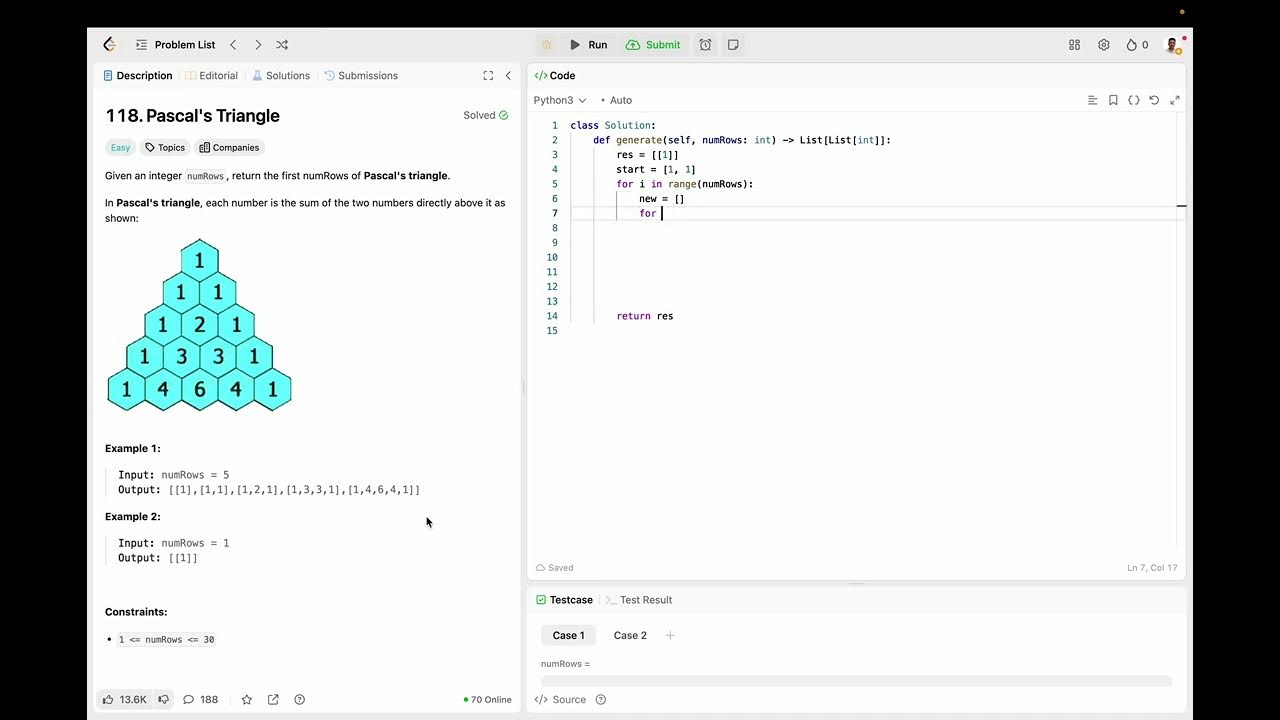
Task: Click the Solved status indicator
Action: (486, 115)
